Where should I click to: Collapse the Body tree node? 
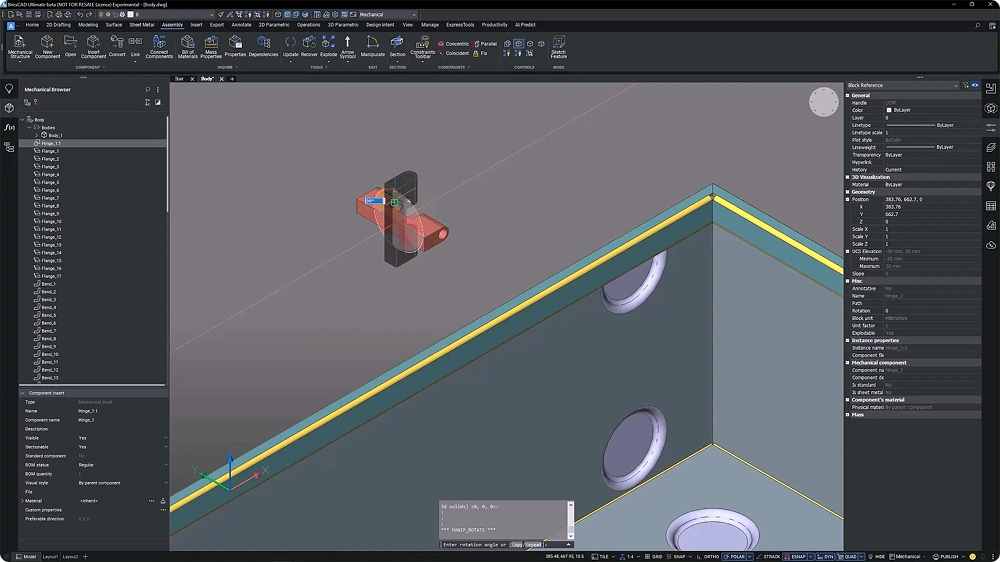point(22,119)
